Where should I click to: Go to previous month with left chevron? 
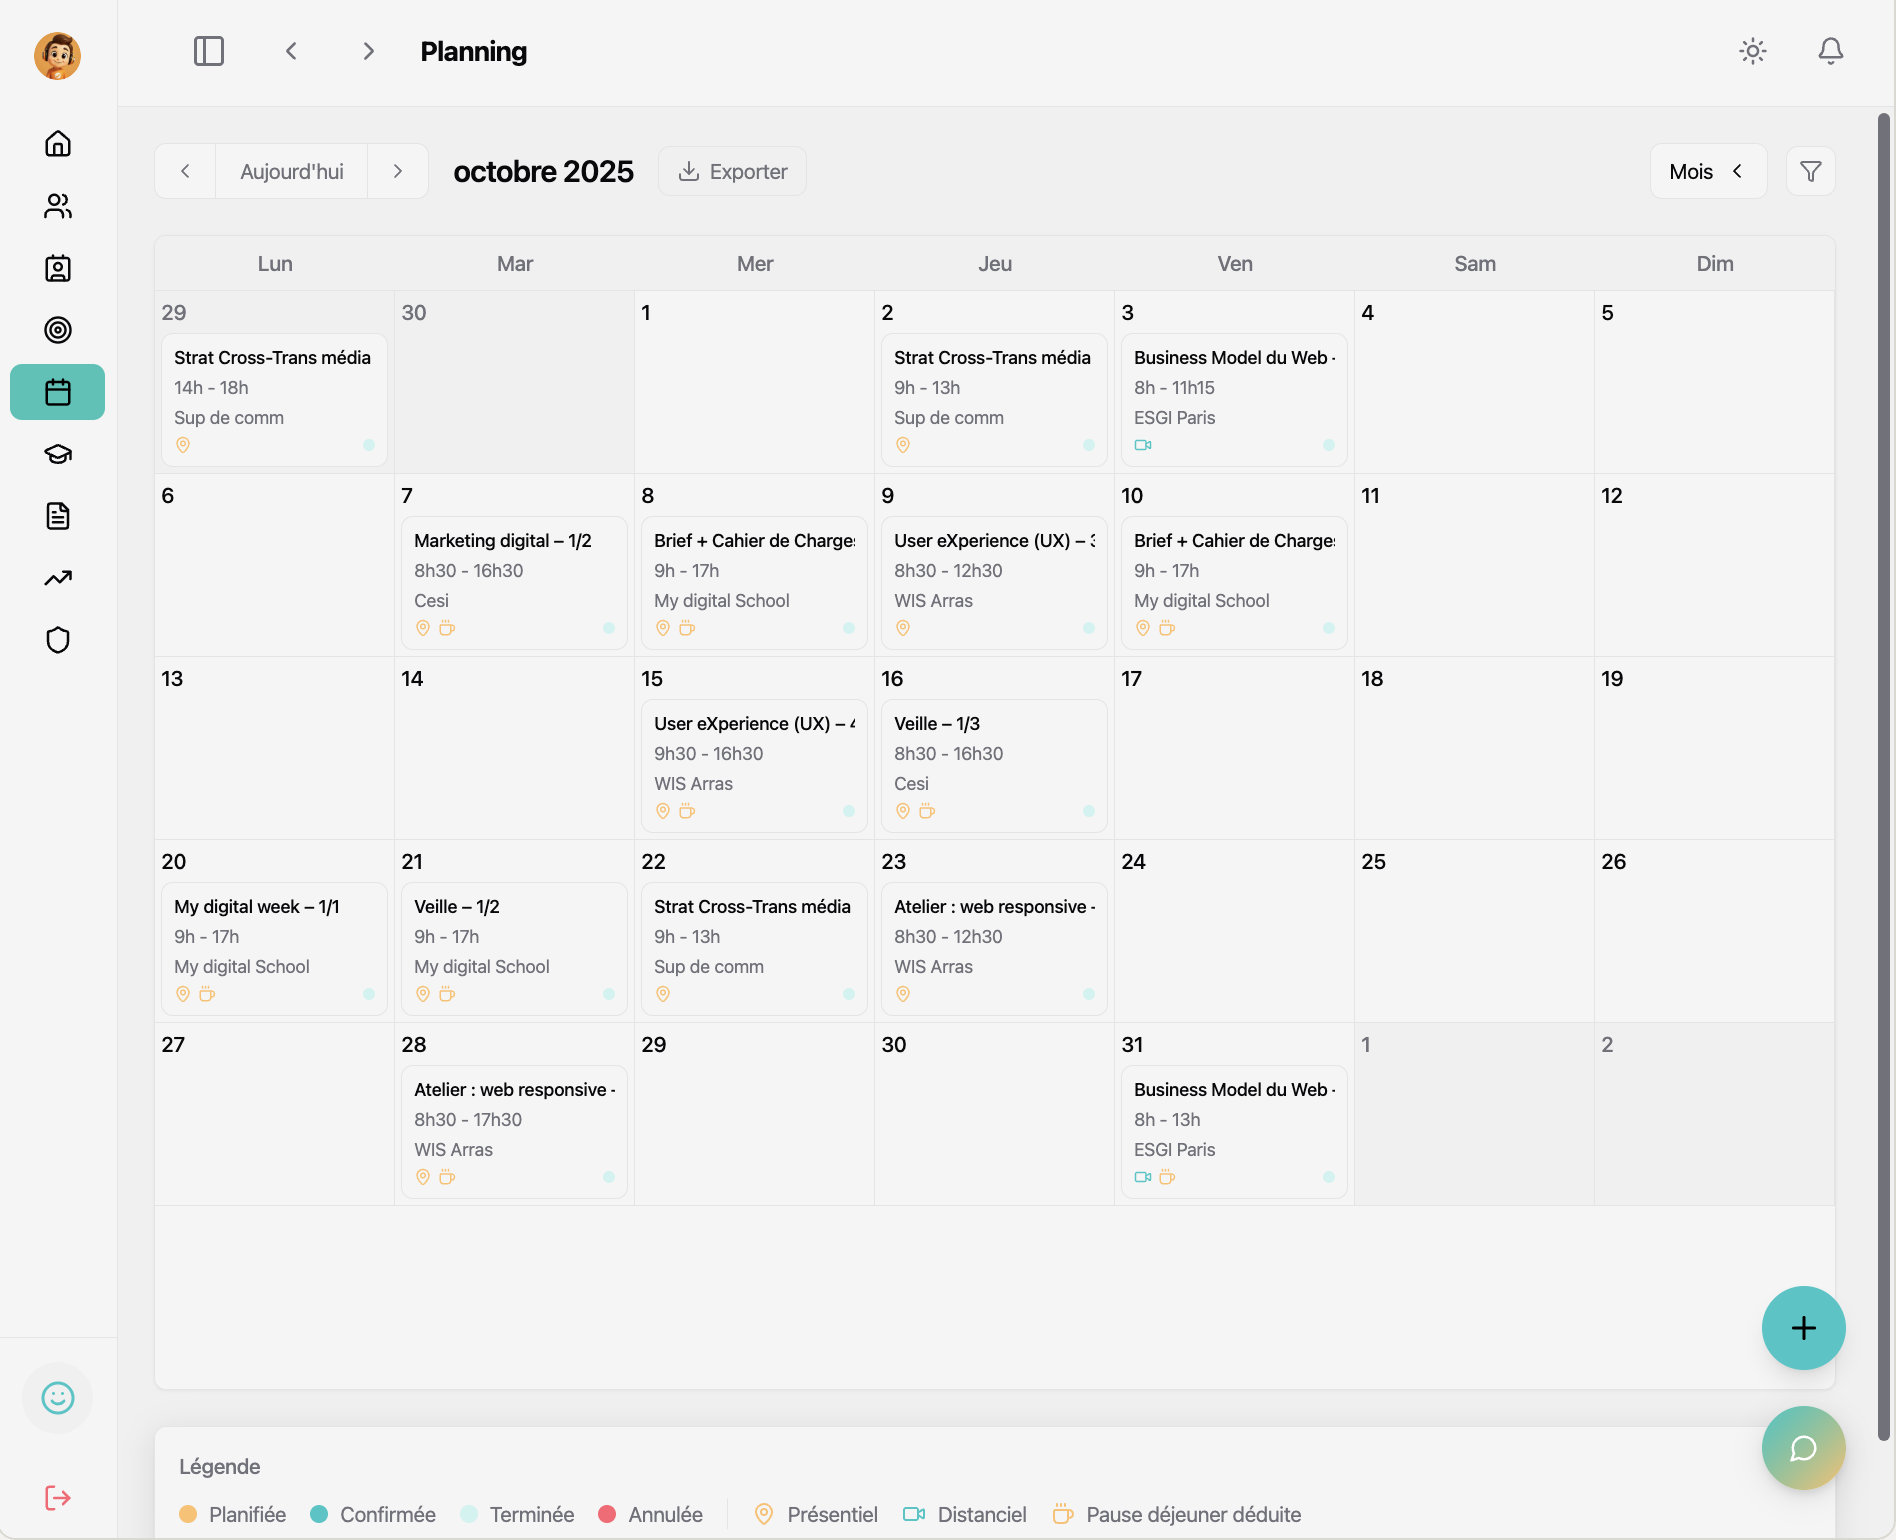[185, 171]
